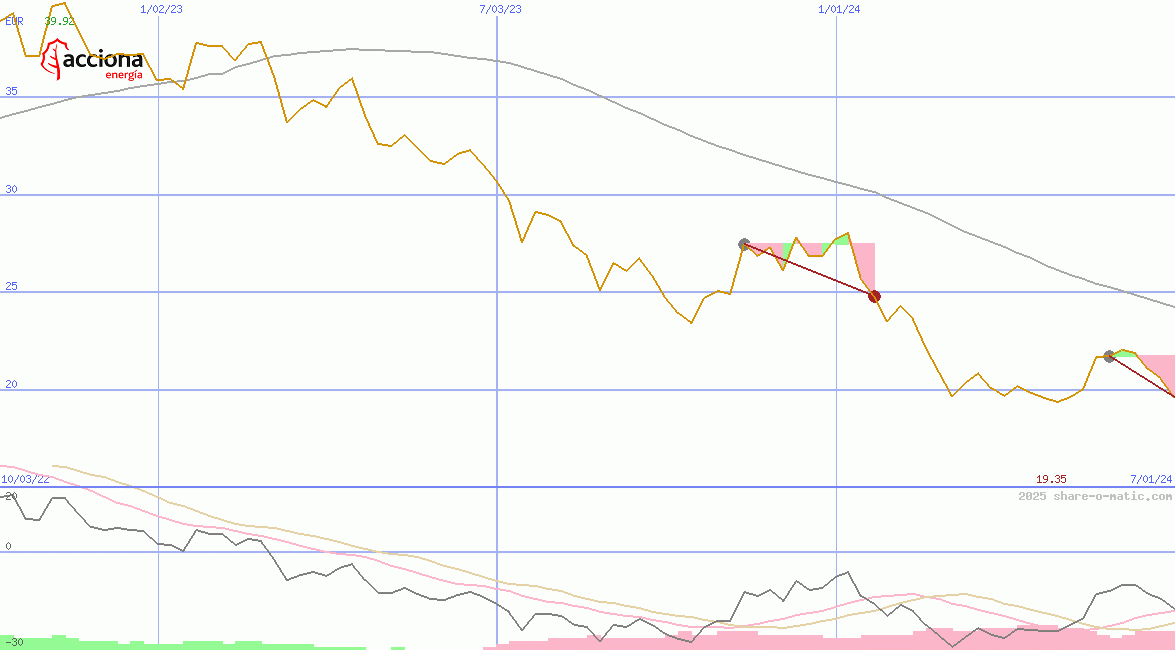This screenshot has width=1175, height=650.
Task: Click the 19.35 last price value
Action: 1051,479
